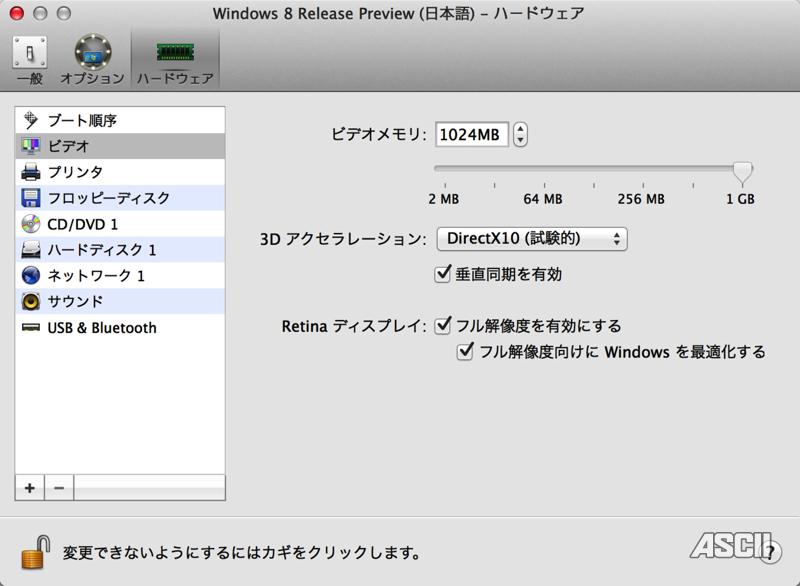Click the minus button to remove device
800x586 pixels.
pos(59,488)
